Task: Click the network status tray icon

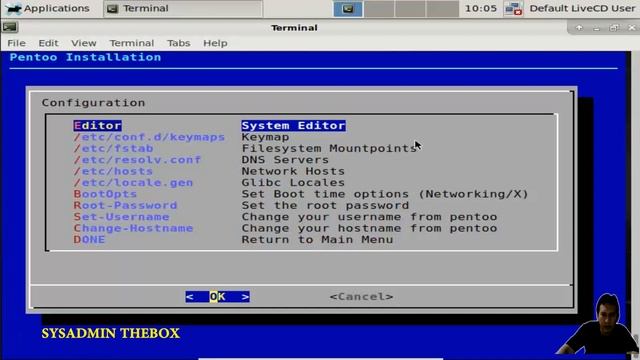Action: [x=513, y=9]
